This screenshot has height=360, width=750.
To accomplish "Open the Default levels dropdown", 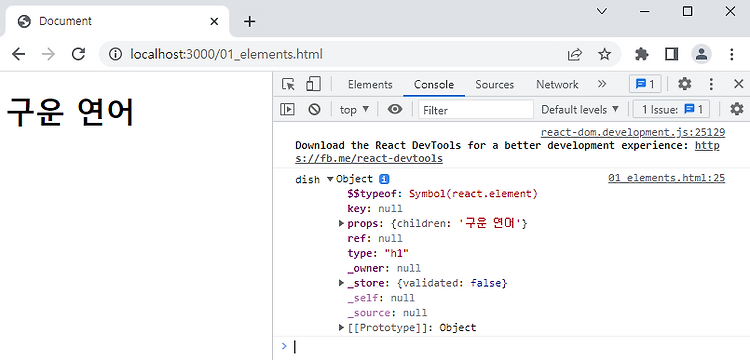I will (580, 109).
